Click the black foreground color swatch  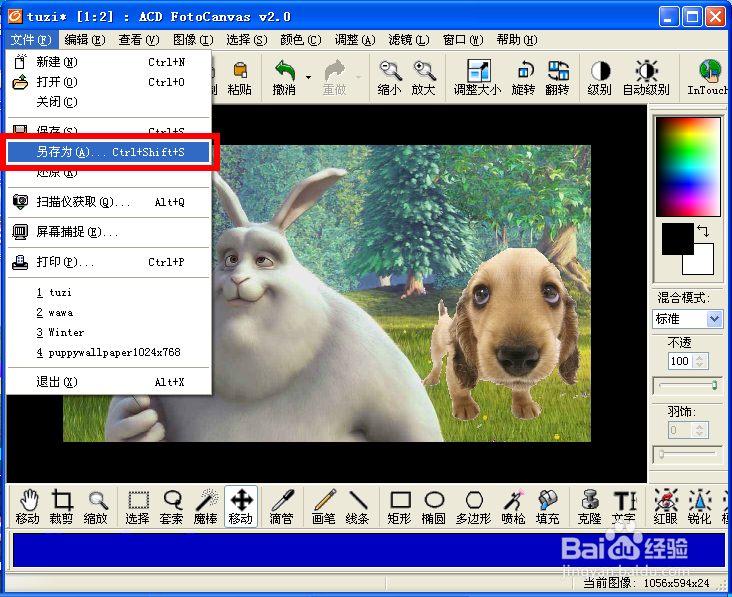(x=677, y=239)
